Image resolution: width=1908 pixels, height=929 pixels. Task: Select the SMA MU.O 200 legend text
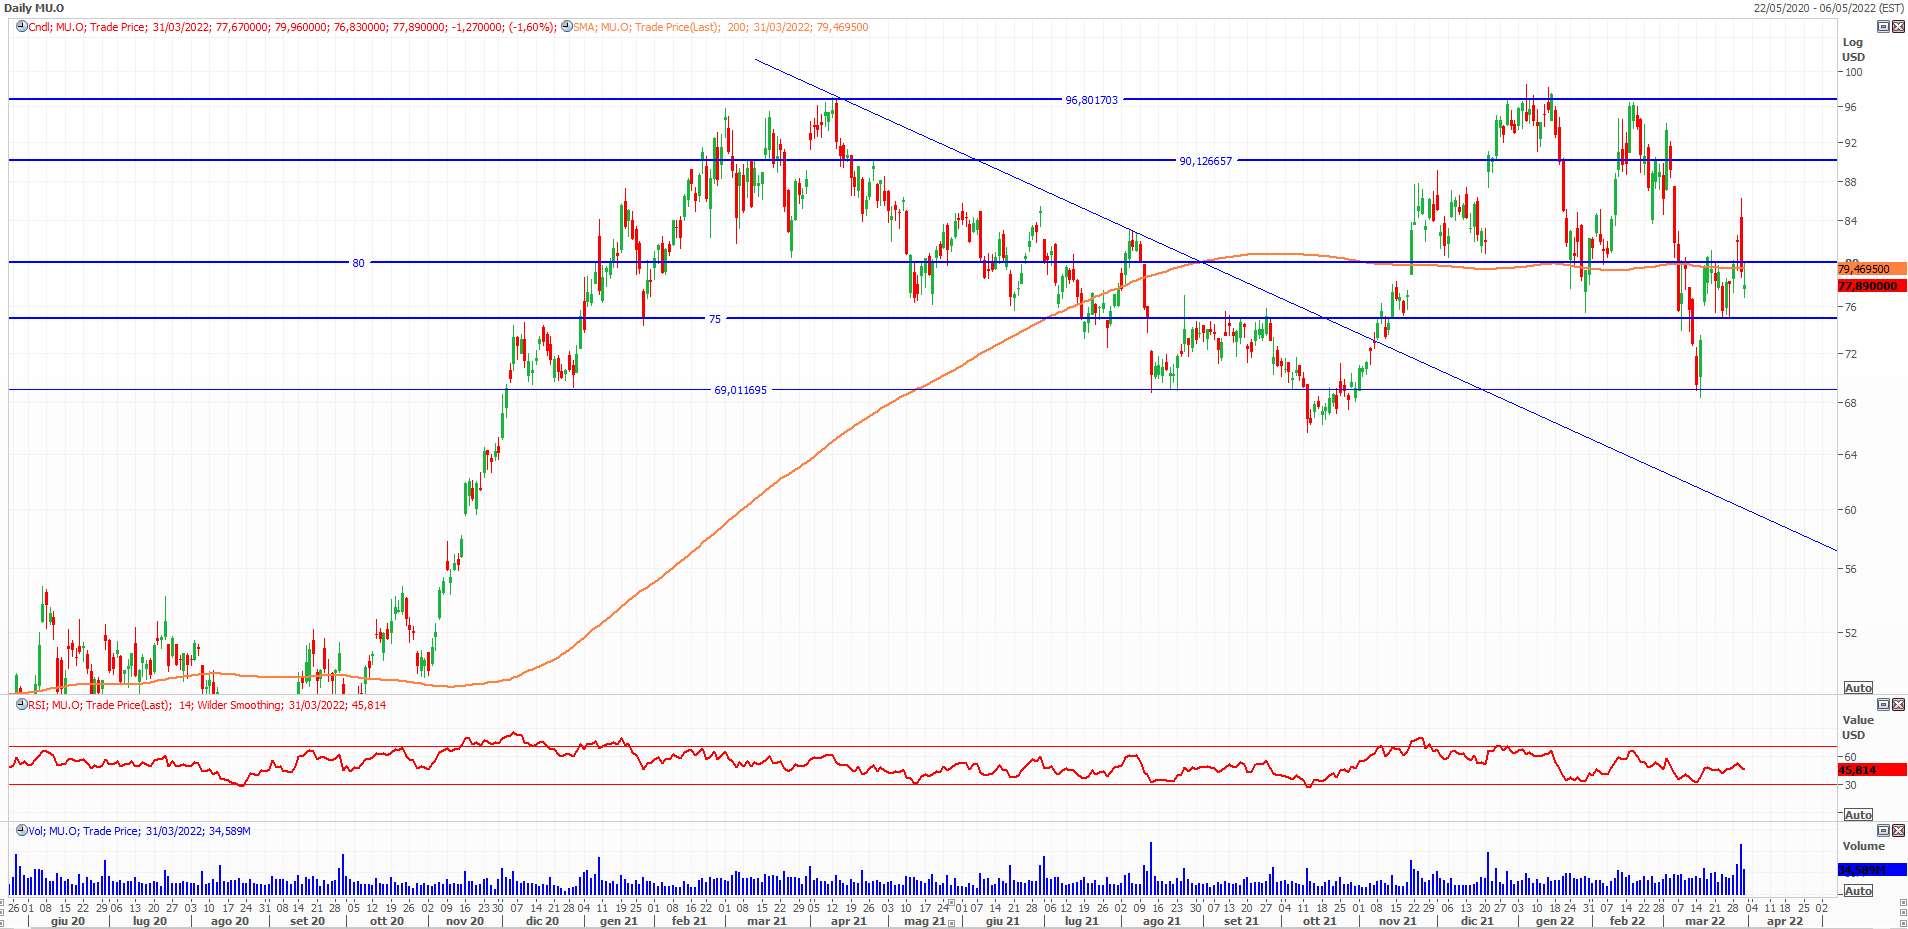click(x=720, y=27)
